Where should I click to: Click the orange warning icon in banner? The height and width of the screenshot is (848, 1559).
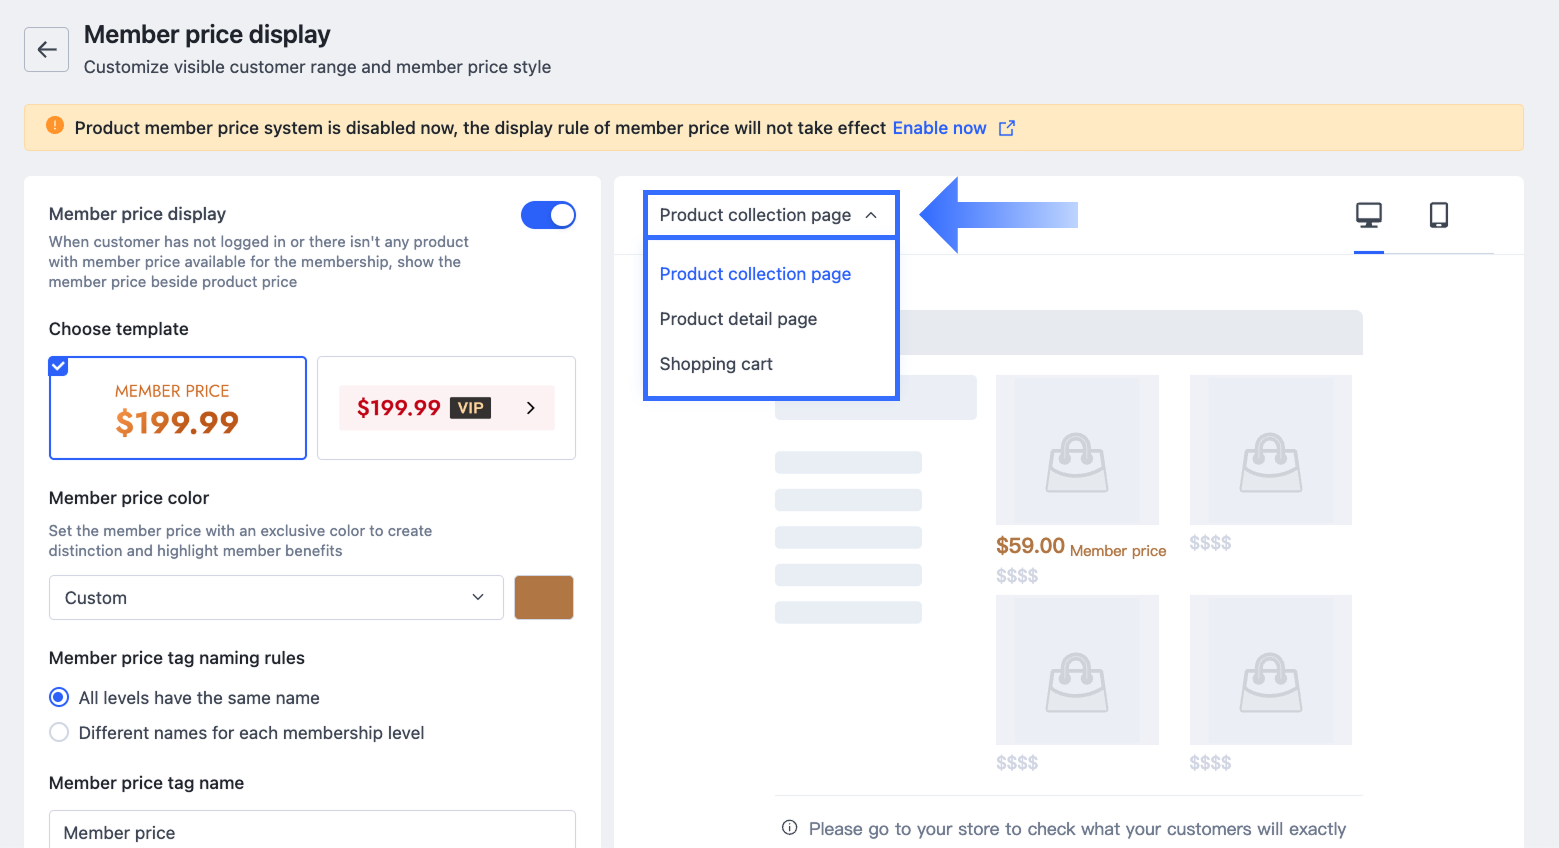point(55,126)
